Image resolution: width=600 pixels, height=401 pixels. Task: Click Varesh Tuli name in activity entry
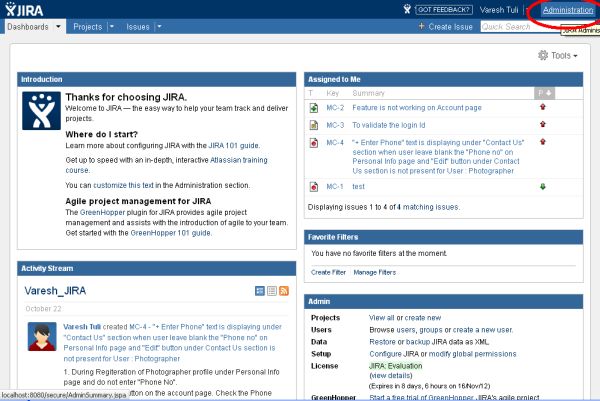pyautogui.click(x=82, y=327)
